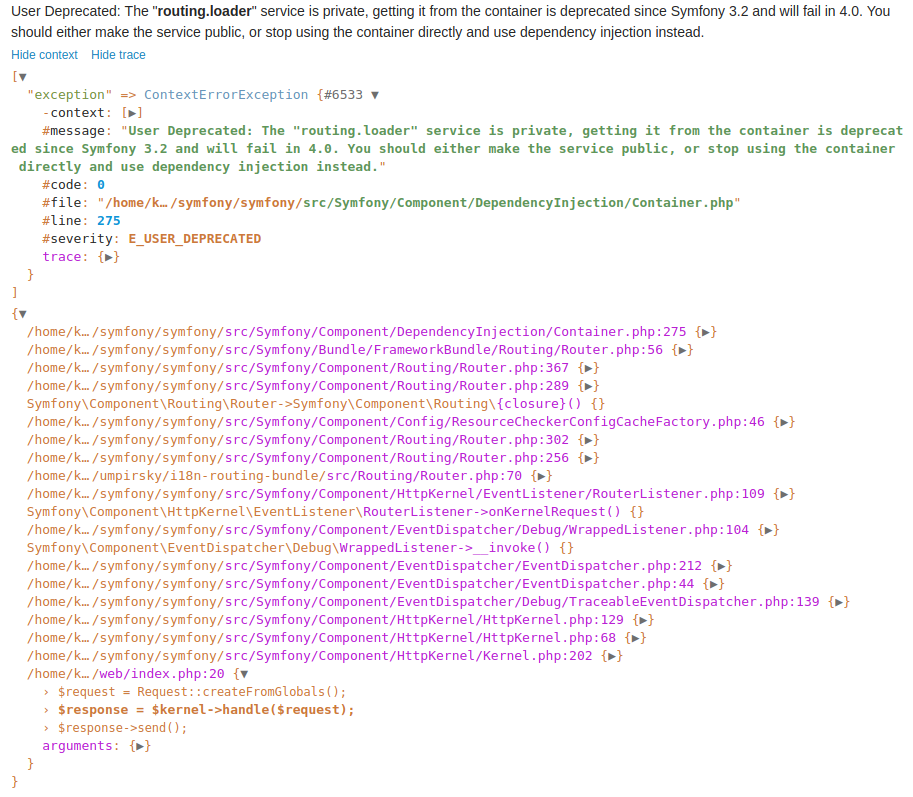The image size is (913, 797).
Task: Expand Kernel.php:202 frame
Action: [x=612, y=656]
